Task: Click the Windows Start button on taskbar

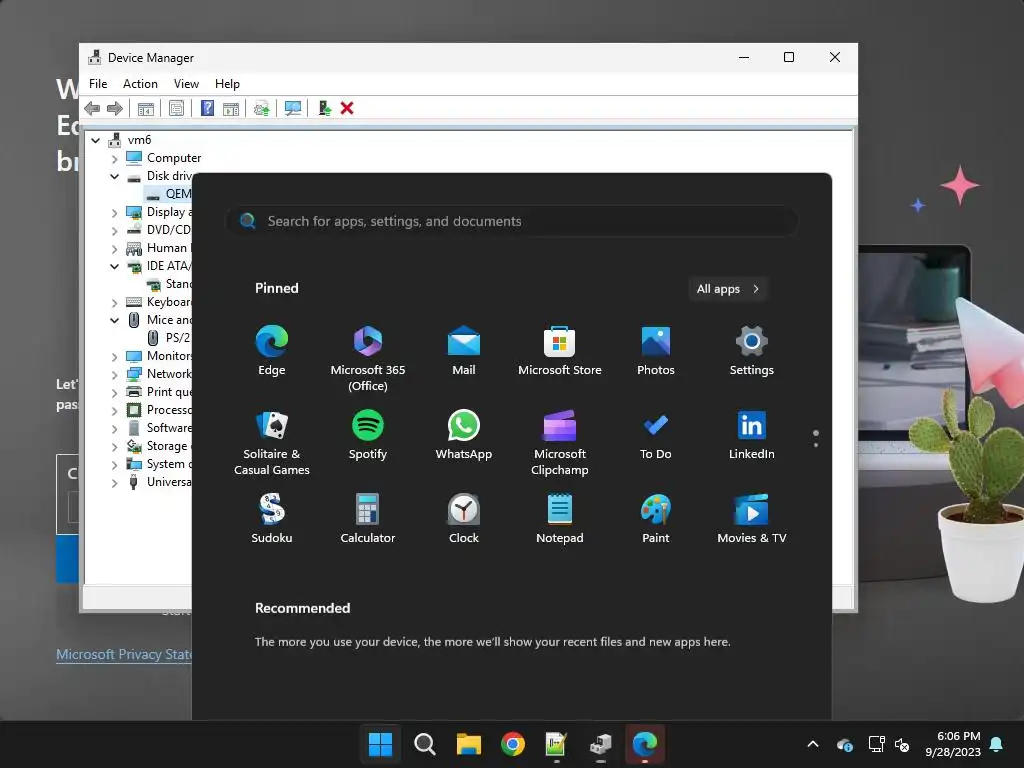Action: (x=380, y=744)
